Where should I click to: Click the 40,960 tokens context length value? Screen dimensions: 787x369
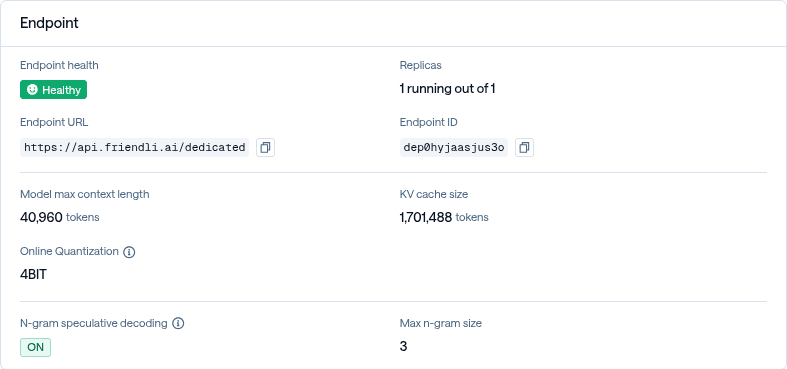pyautogui.click(x=60, y=217)
